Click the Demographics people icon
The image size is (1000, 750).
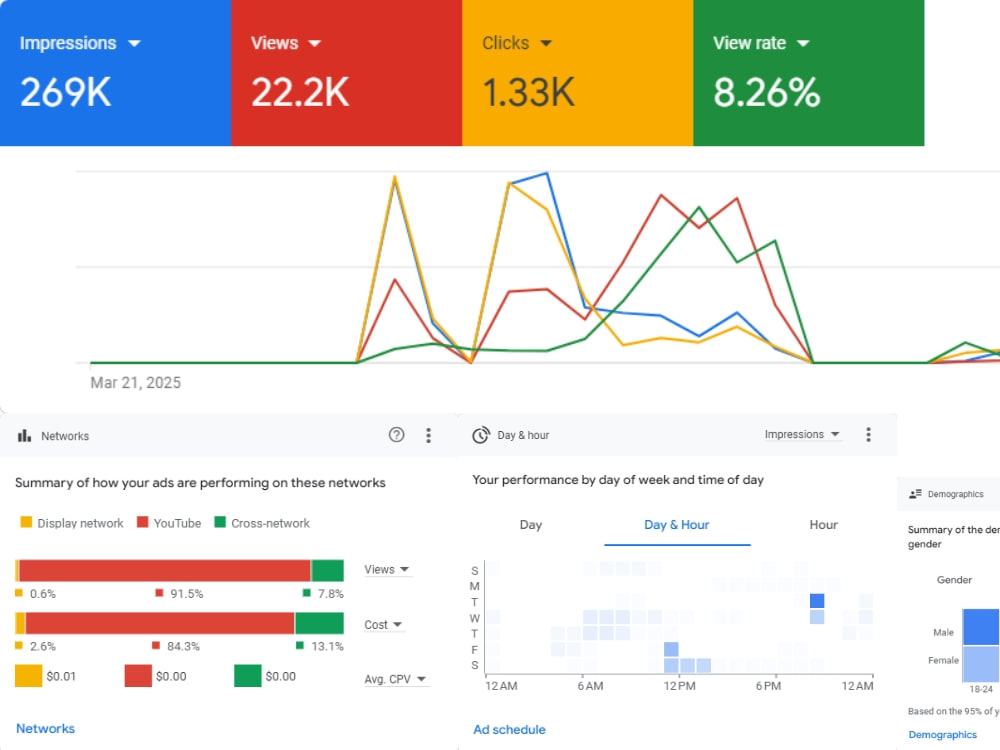(915, 494)
